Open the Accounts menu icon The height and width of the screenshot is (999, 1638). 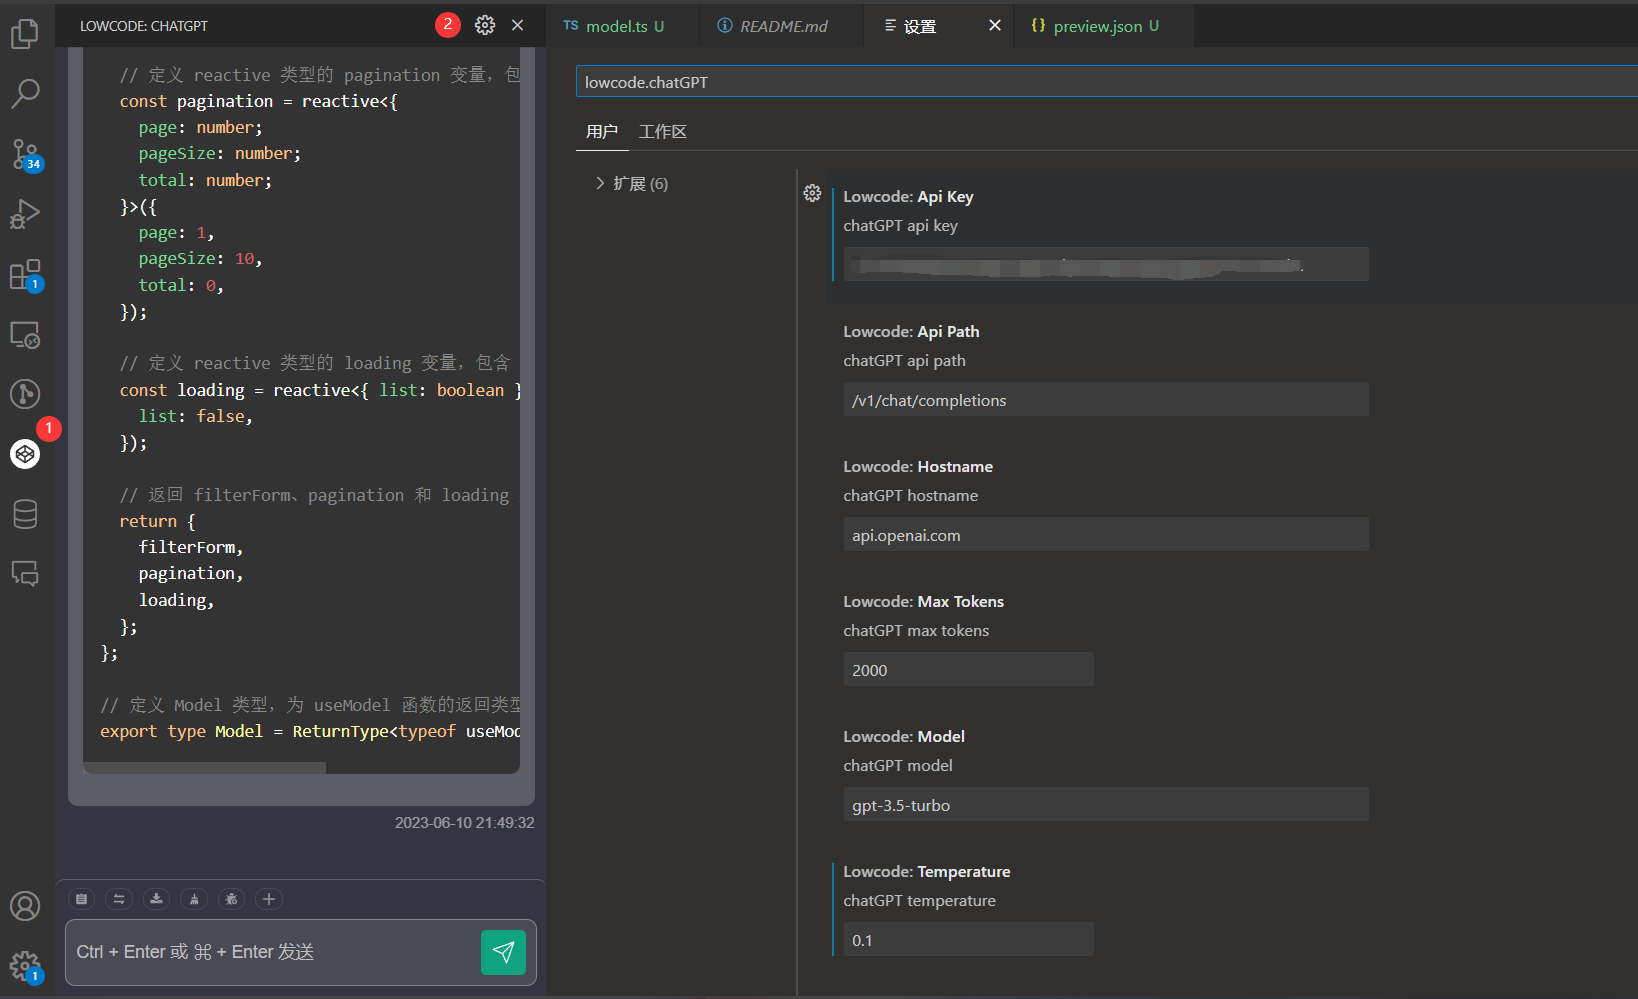tap(25, 906)
